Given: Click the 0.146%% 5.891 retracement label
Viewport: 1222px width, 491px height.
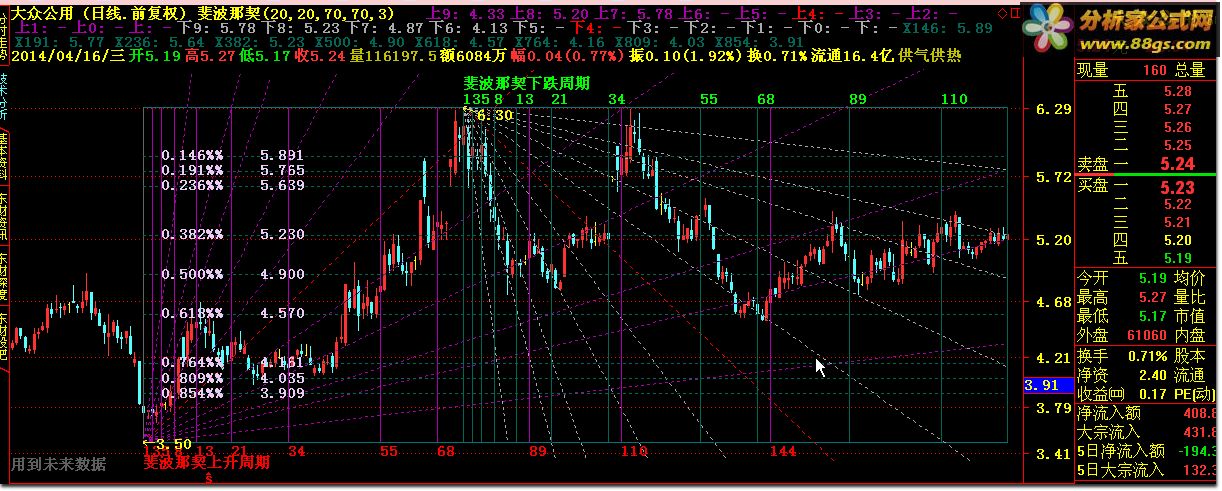Looking at the screenshot, I should click(x=233, y=155).
